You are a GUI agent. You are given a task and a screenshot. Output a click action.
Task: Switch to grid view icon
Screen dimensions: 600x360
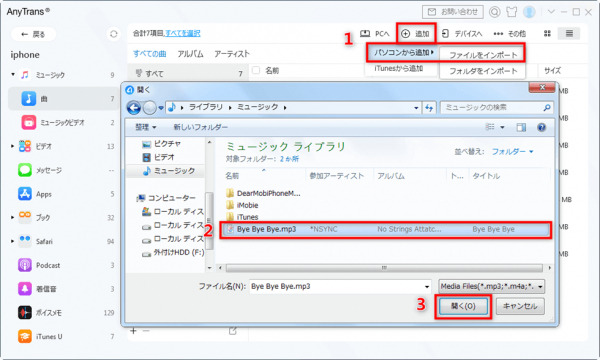tap(547, 34)
